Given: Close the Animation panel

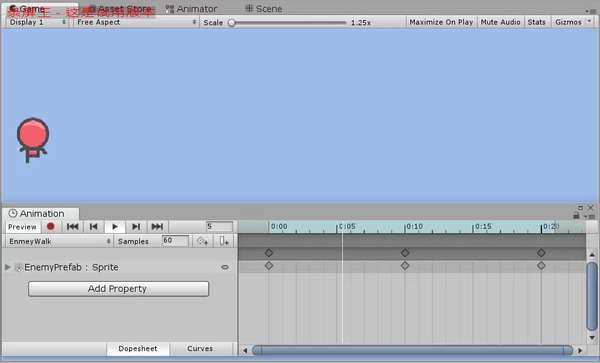Looking at the screenshot, I should [x=590, y=207].
